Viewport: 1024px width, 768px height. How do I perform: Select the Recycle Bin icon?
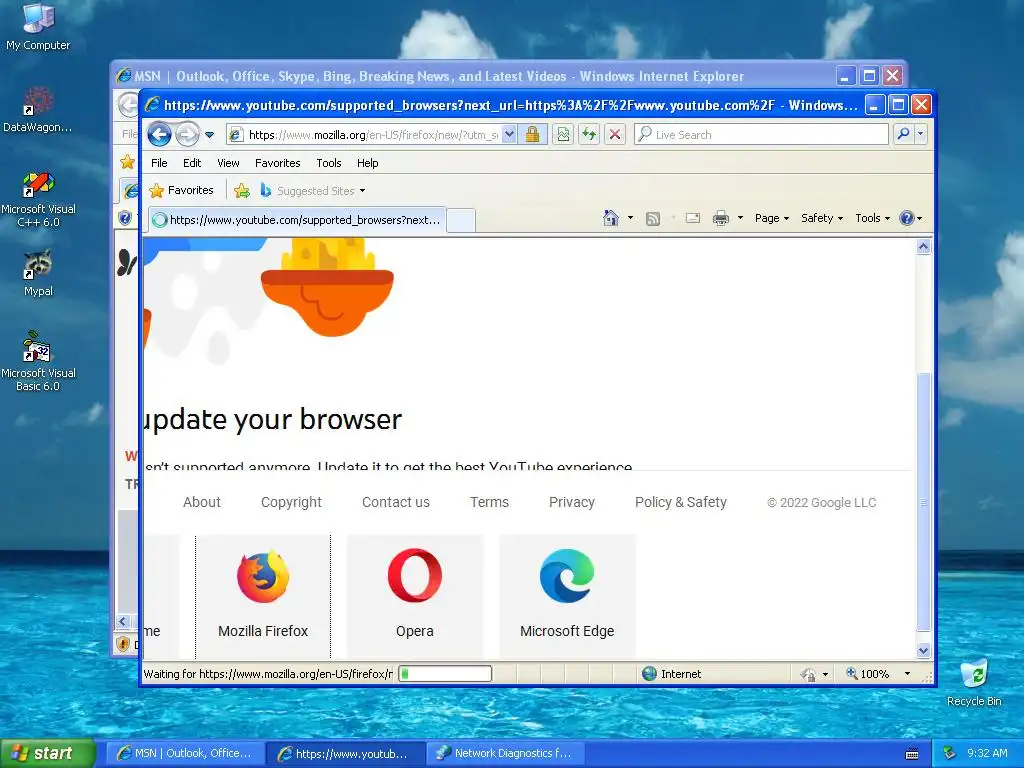coord(974,682)
